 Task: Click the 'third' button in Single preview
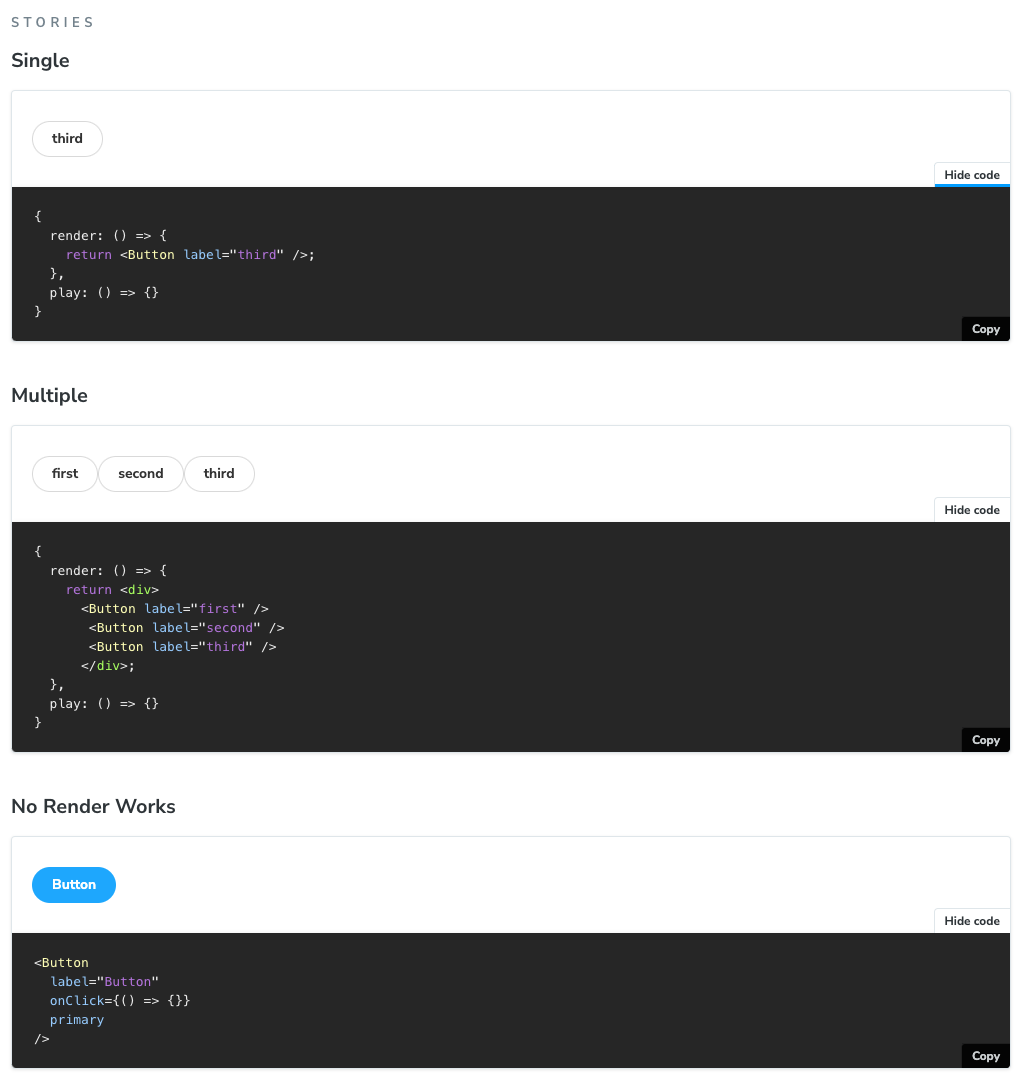[x=67, y=138]
